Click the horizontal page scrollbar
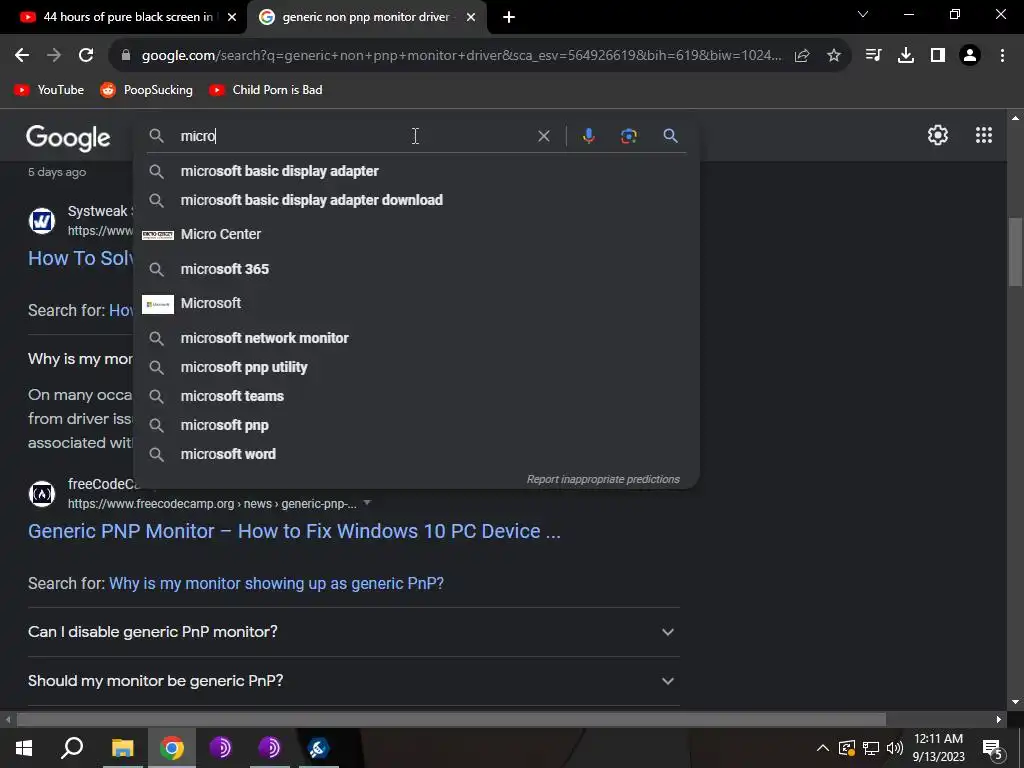The width and height of the screenshot is (1024, 768). (x=451, y=720)
